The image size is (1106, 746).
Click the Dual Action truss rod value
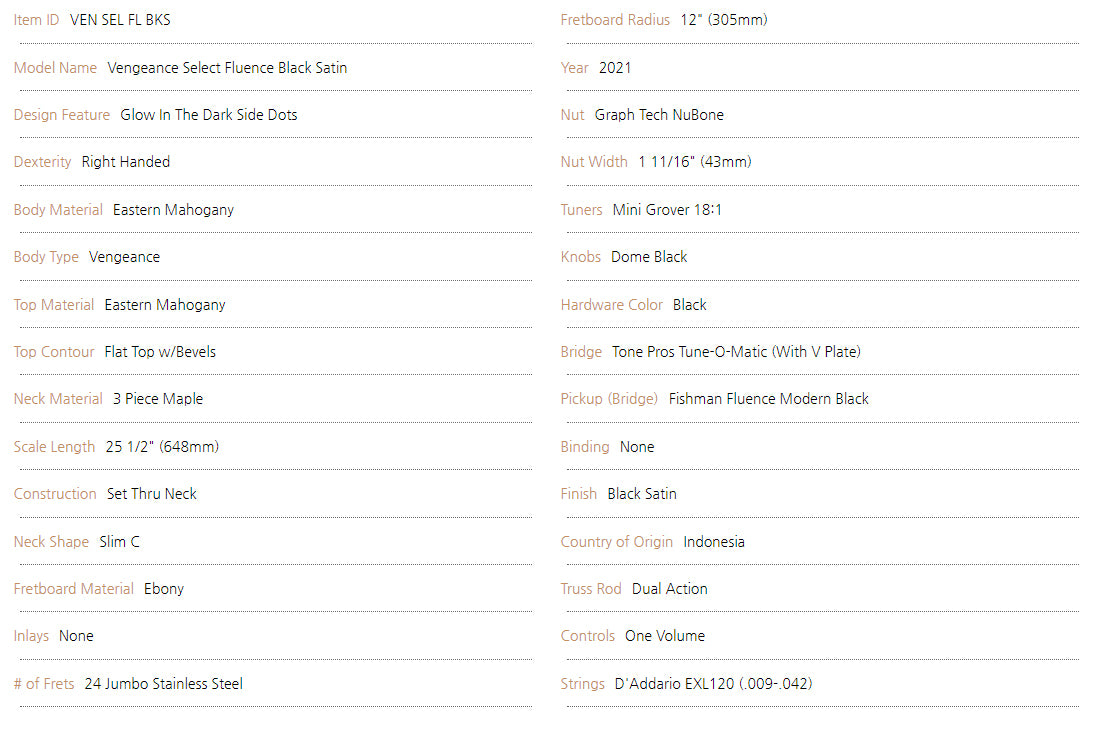[669, 589]
